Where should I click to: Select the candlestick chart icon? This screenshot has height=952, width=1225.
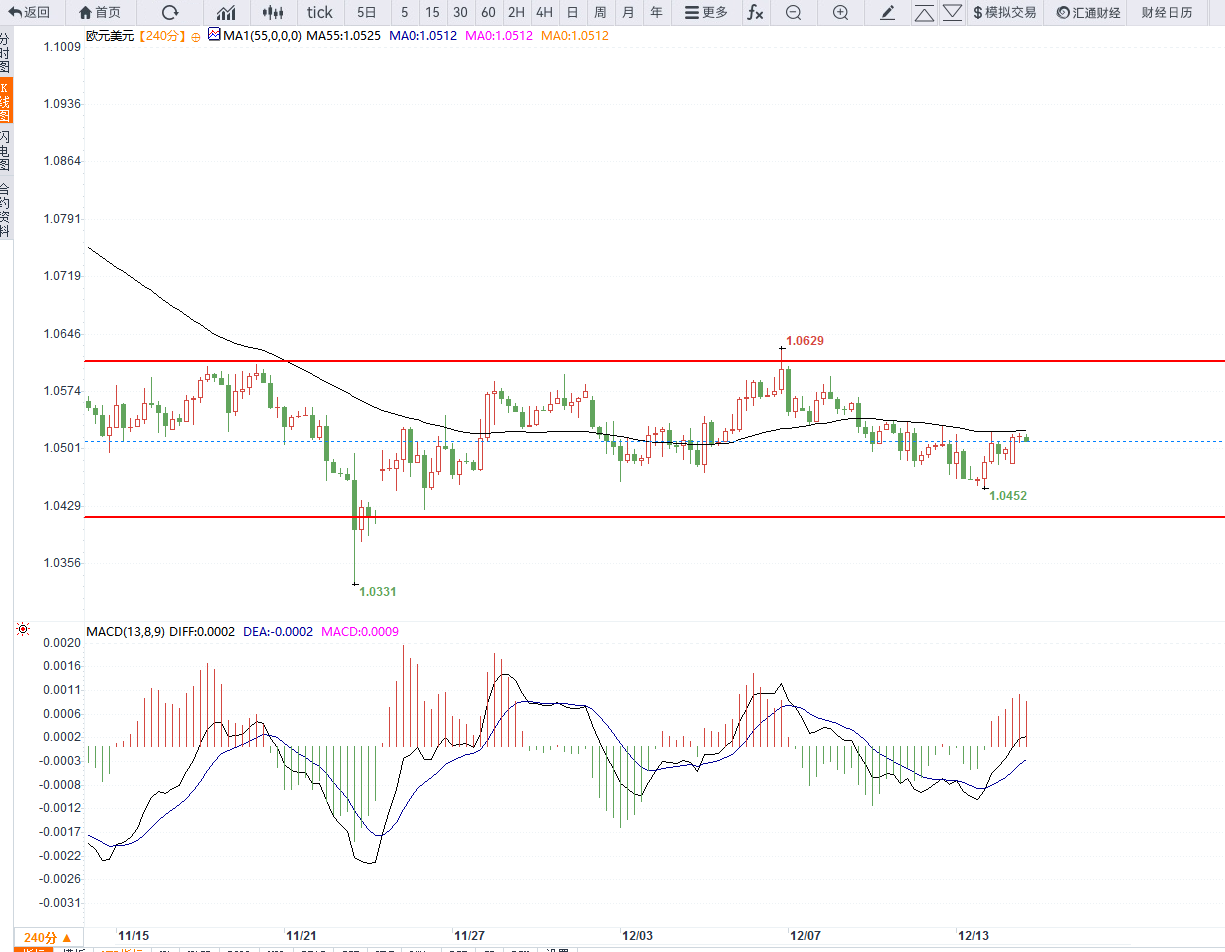tap(272, 13)
